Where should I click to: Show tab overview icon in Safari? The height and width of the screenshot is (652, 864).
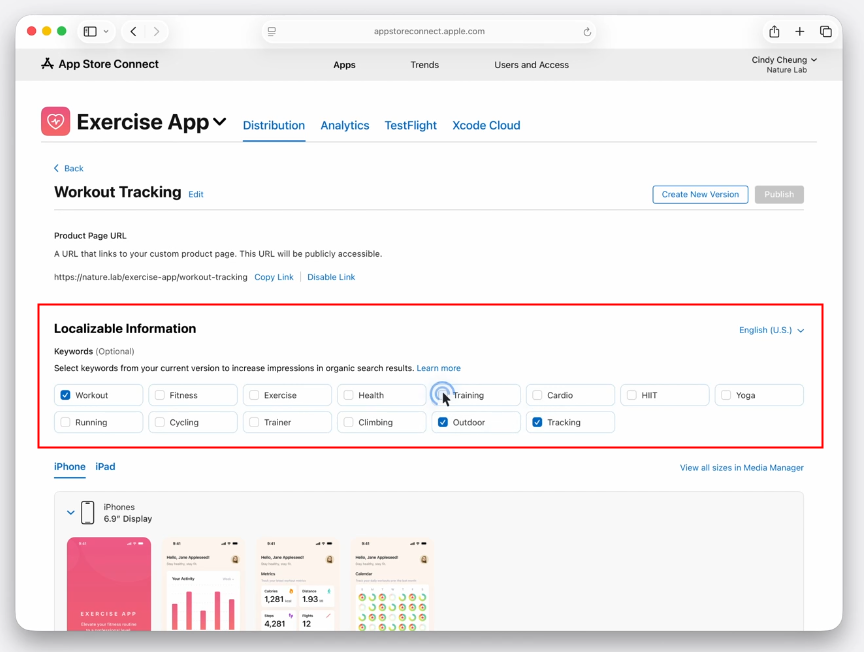826,32
